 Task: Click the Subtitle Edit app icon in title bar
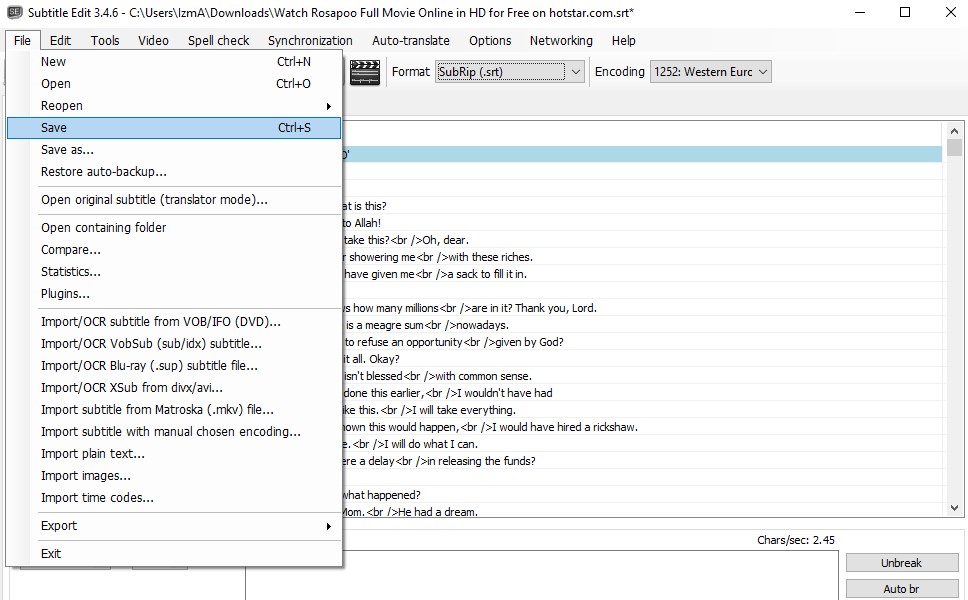click(14, 13)
